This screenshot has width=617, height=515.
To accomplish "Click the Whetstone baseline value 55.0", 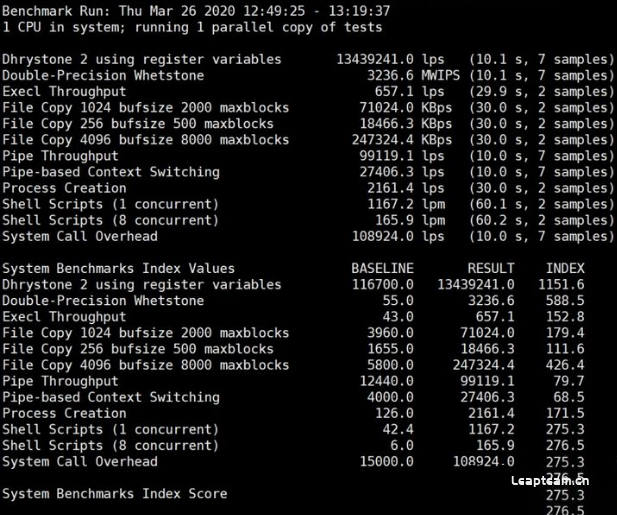I will click(398, 301).
